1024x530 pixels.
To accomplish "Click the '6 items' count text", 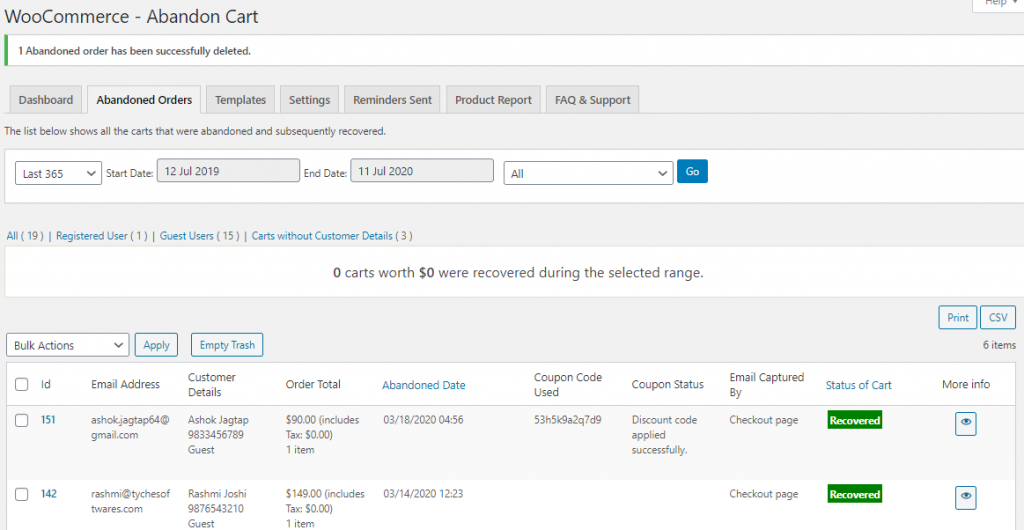I will [999, 345].
